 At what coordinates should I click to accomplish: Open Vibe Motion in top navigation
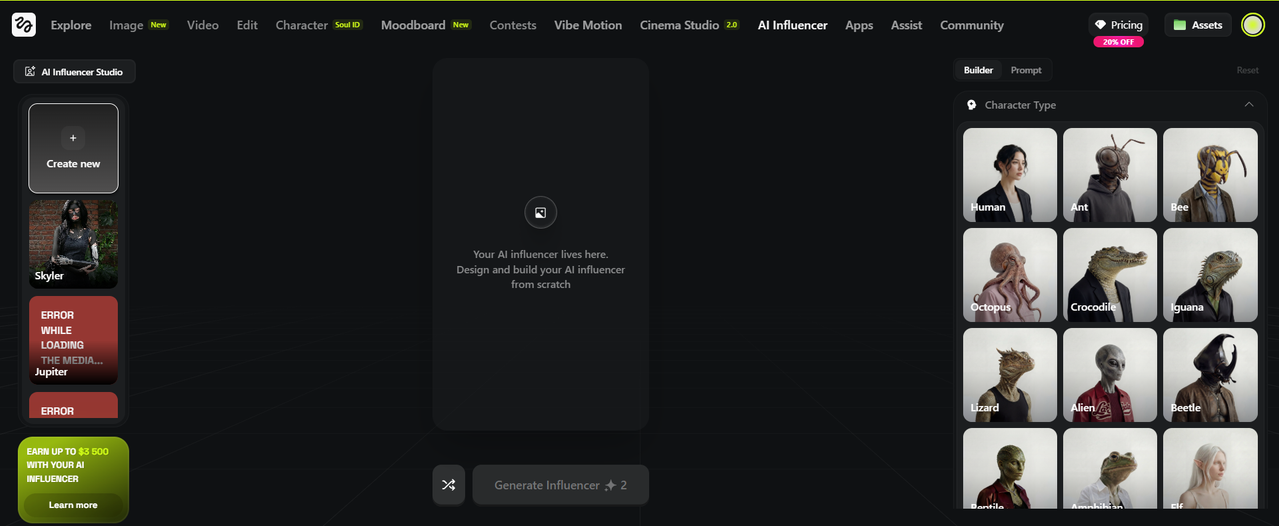588,25
